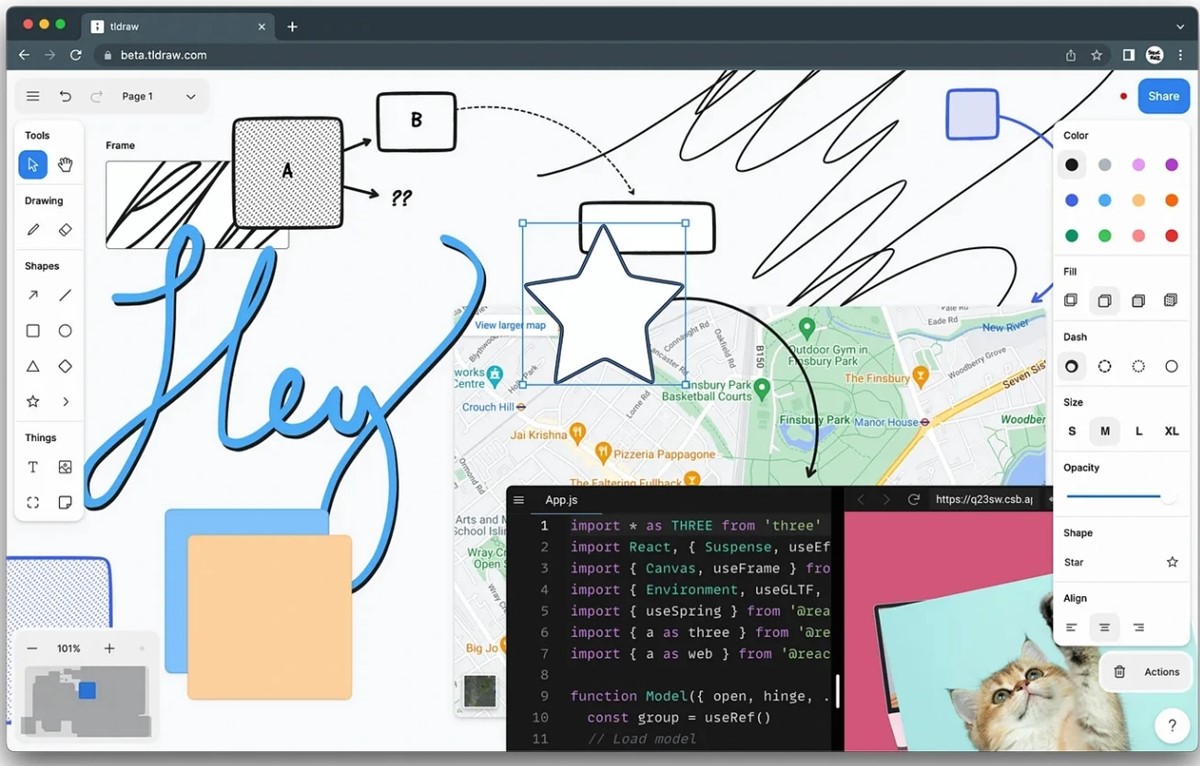Viewport: 1200px width, 766px height.
Task: Set size to L
Action: (x=1138, y=431)
